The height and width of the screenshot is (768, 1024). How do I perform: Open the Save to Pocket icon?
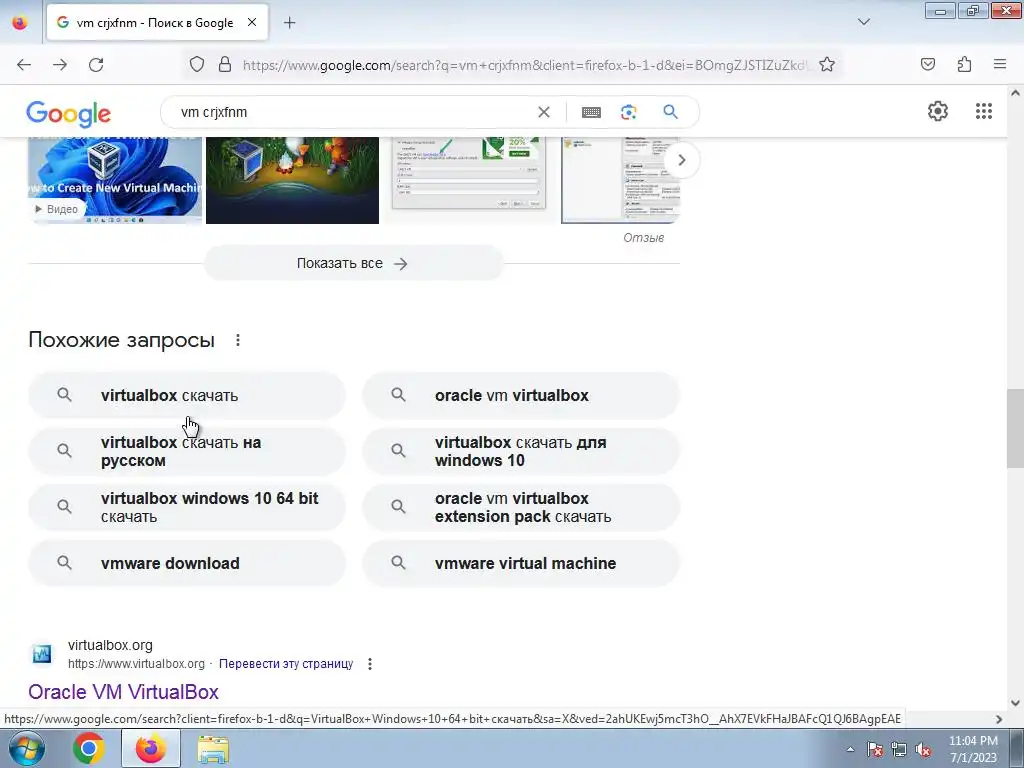pyautogui.click(x=928, y=65)
